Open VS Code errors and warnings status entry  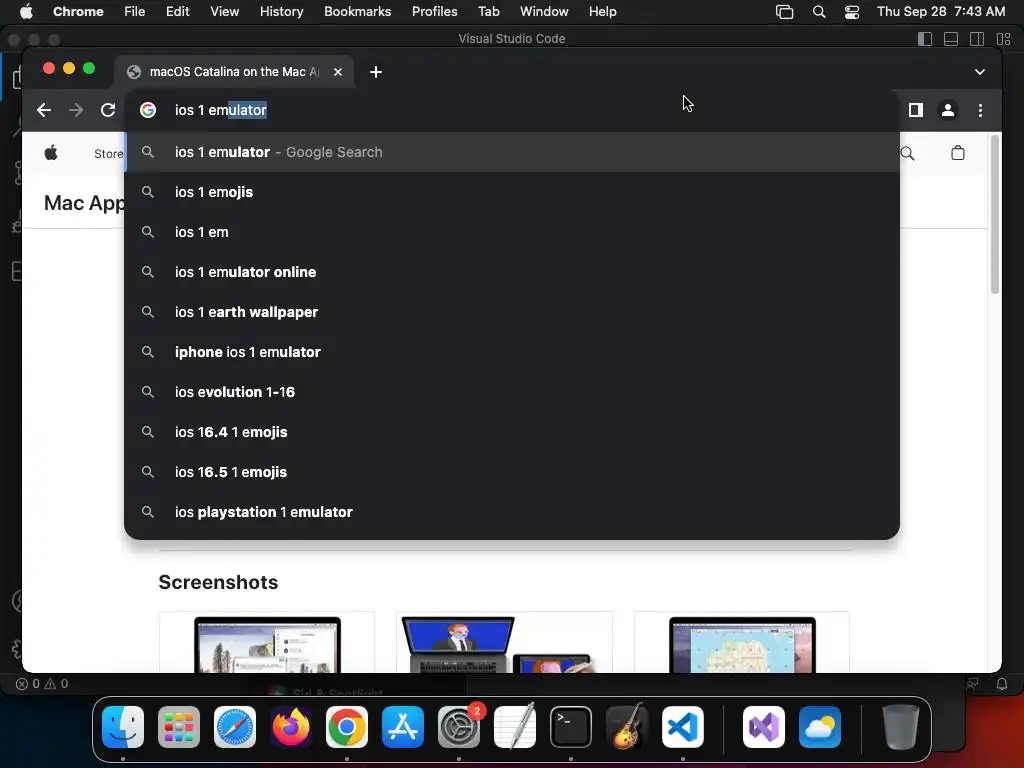click(42, 684)
